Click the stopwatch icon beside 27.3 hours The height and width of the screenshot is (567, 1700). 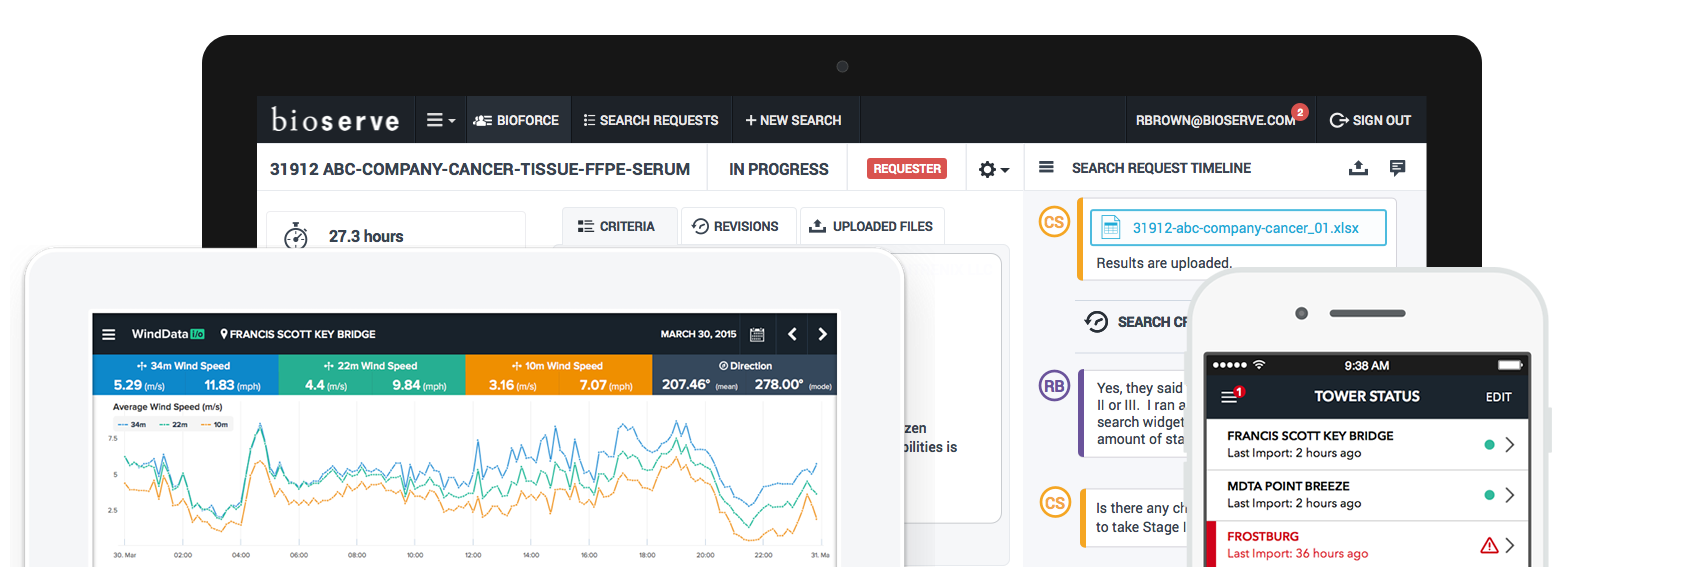pos(296,236)
